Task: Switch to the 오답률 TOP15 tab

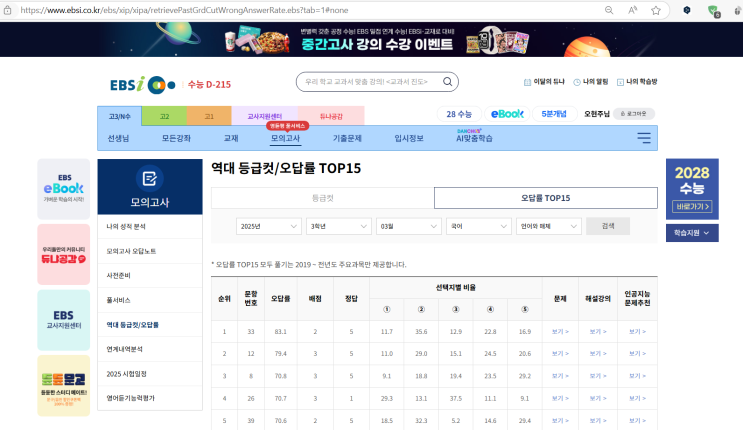Action: tap(546, 198)
